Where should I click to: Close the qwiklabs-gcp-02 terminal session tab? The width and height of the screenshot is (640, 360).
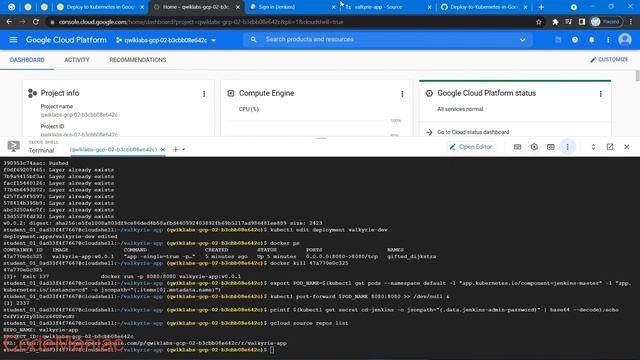tap(163, 149)
